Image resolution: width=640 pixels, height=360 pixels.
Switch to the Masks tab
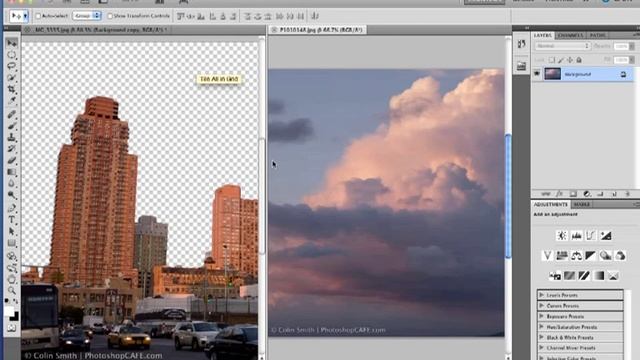[582, 204]
